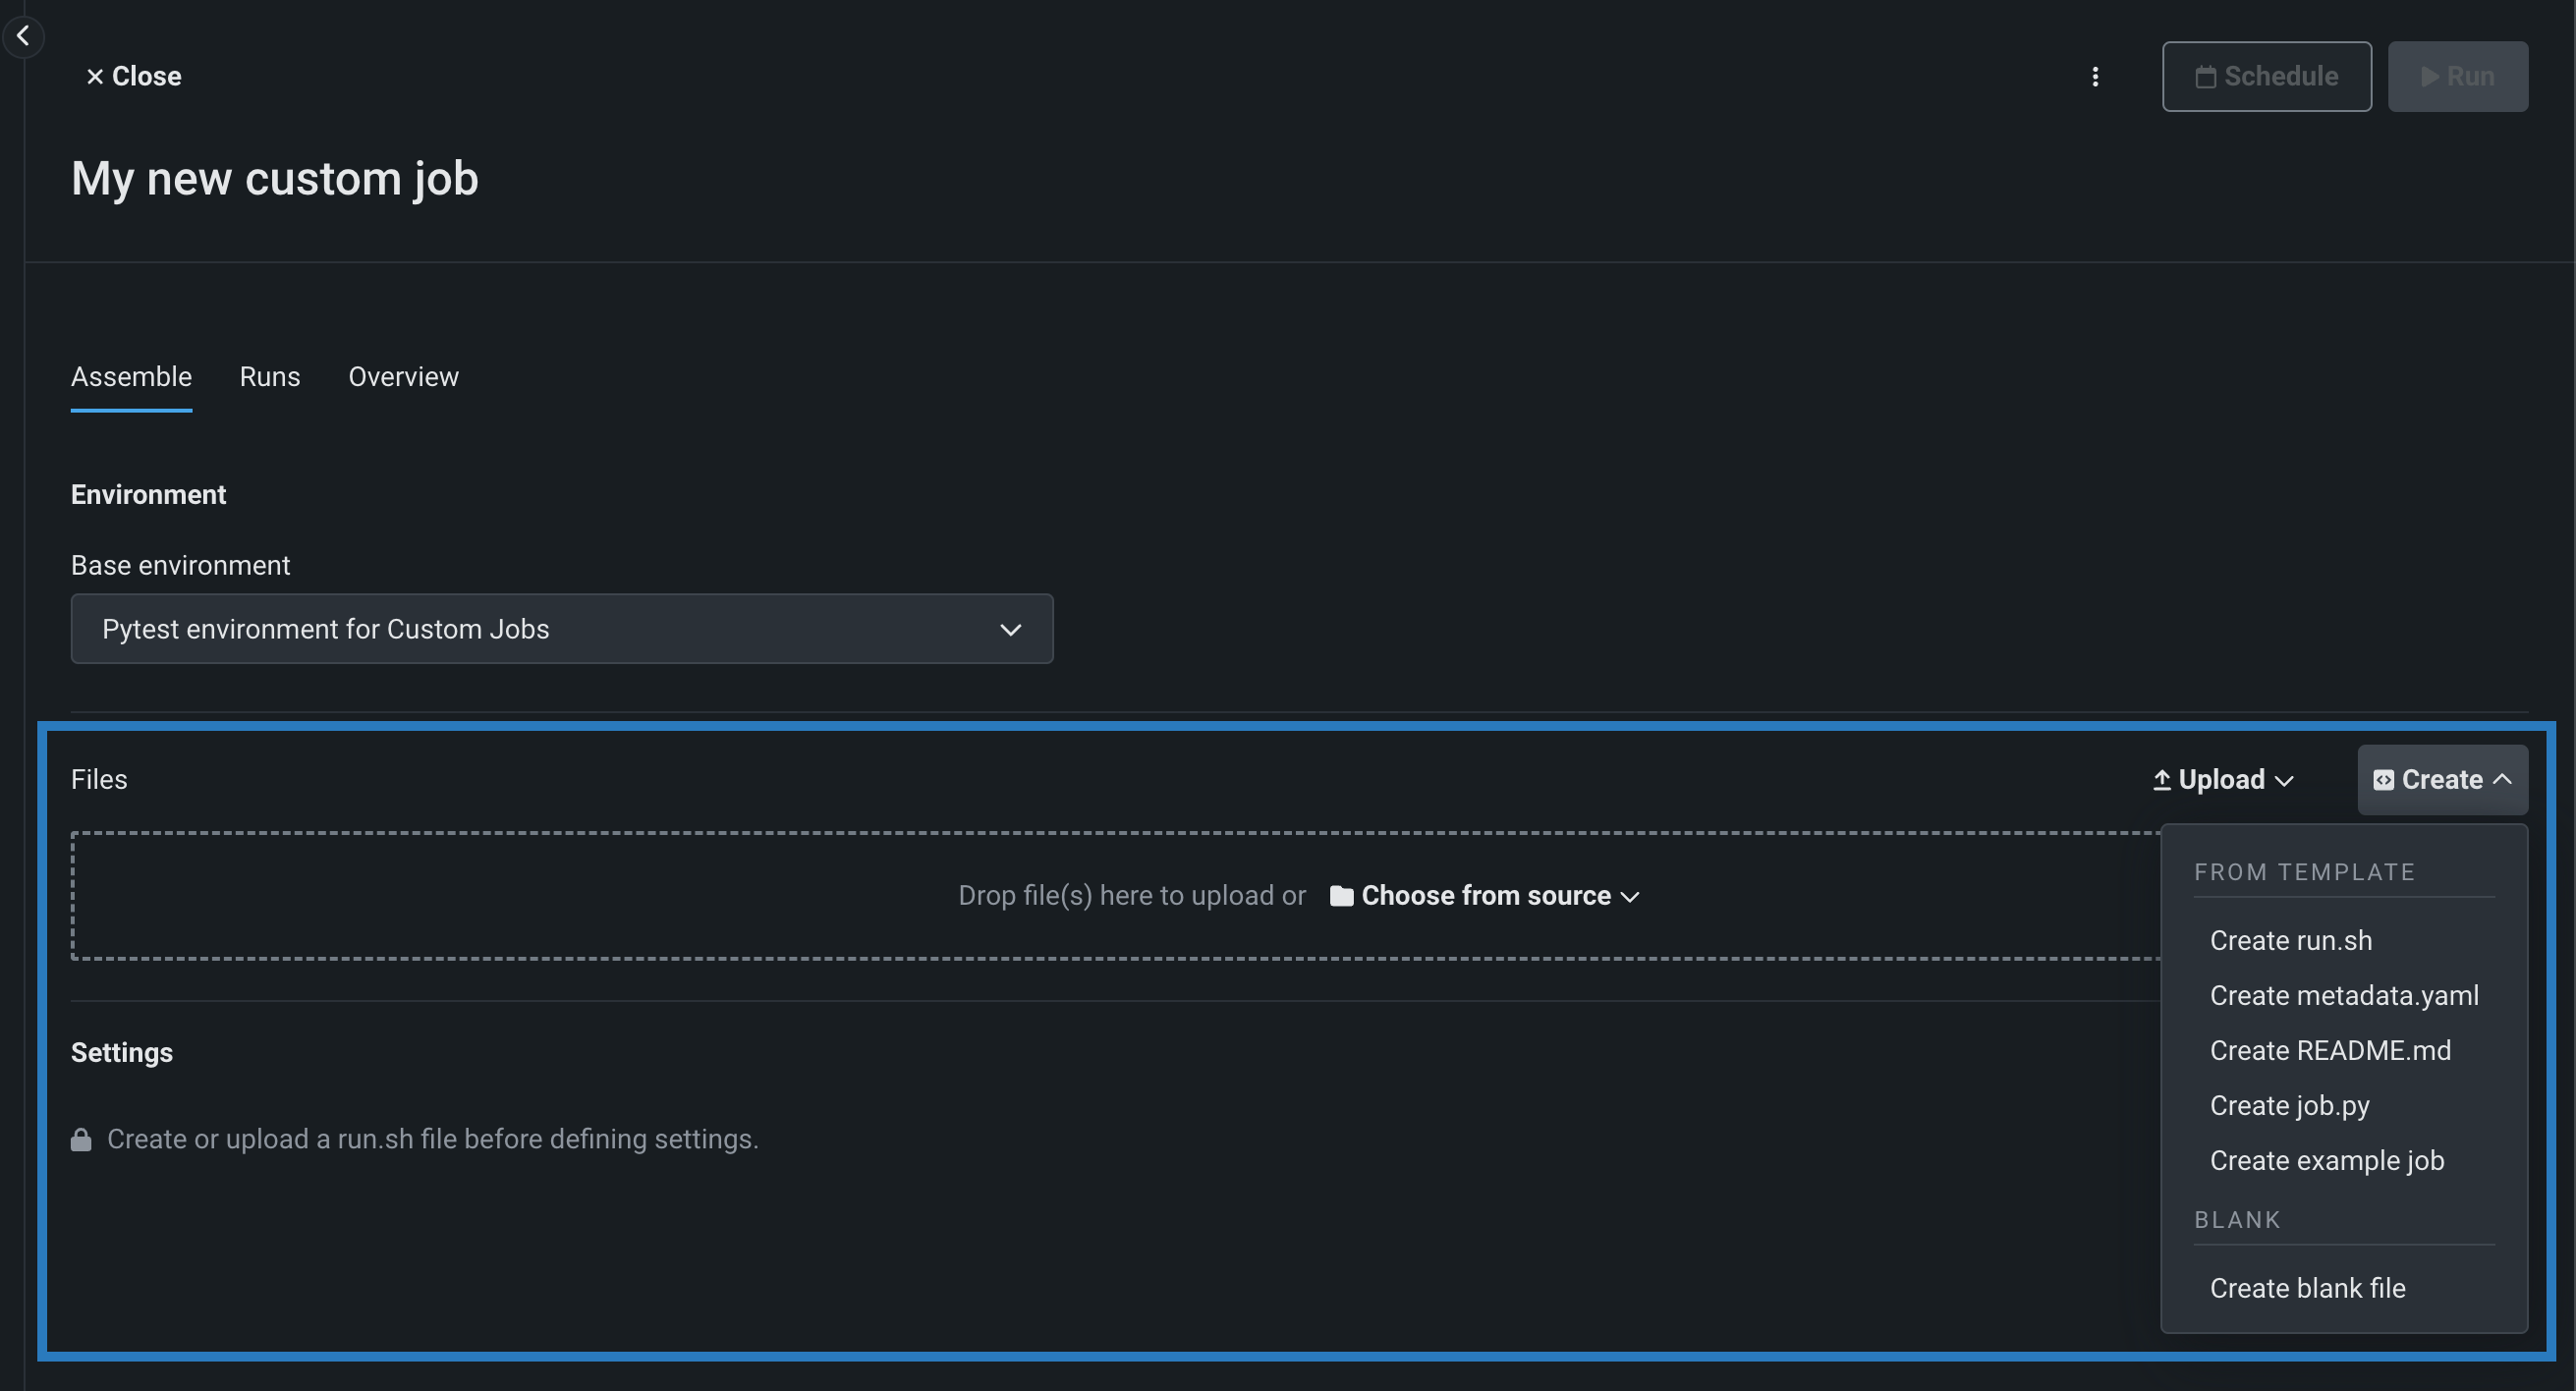Click the lock icon in Settings
The height and width of the screenshot is (1391, 2576).
point(81,1140)
